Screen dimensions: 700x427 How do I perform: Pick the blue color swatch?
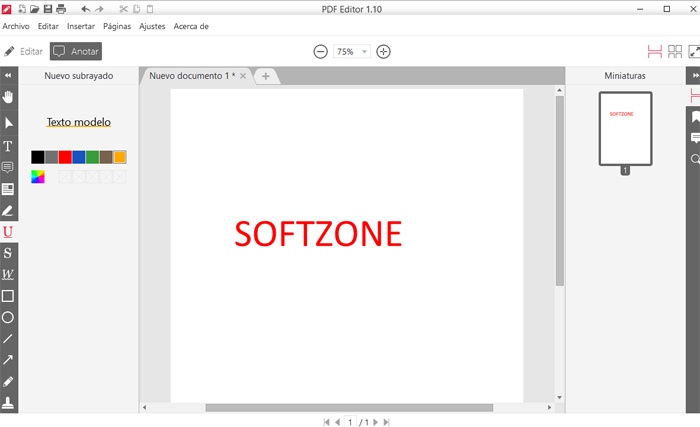[79, 157]
